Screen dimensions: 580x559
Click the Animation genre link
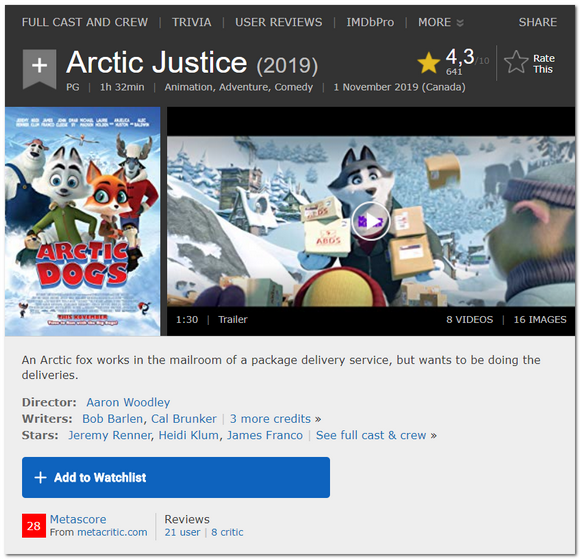[188, 87]
